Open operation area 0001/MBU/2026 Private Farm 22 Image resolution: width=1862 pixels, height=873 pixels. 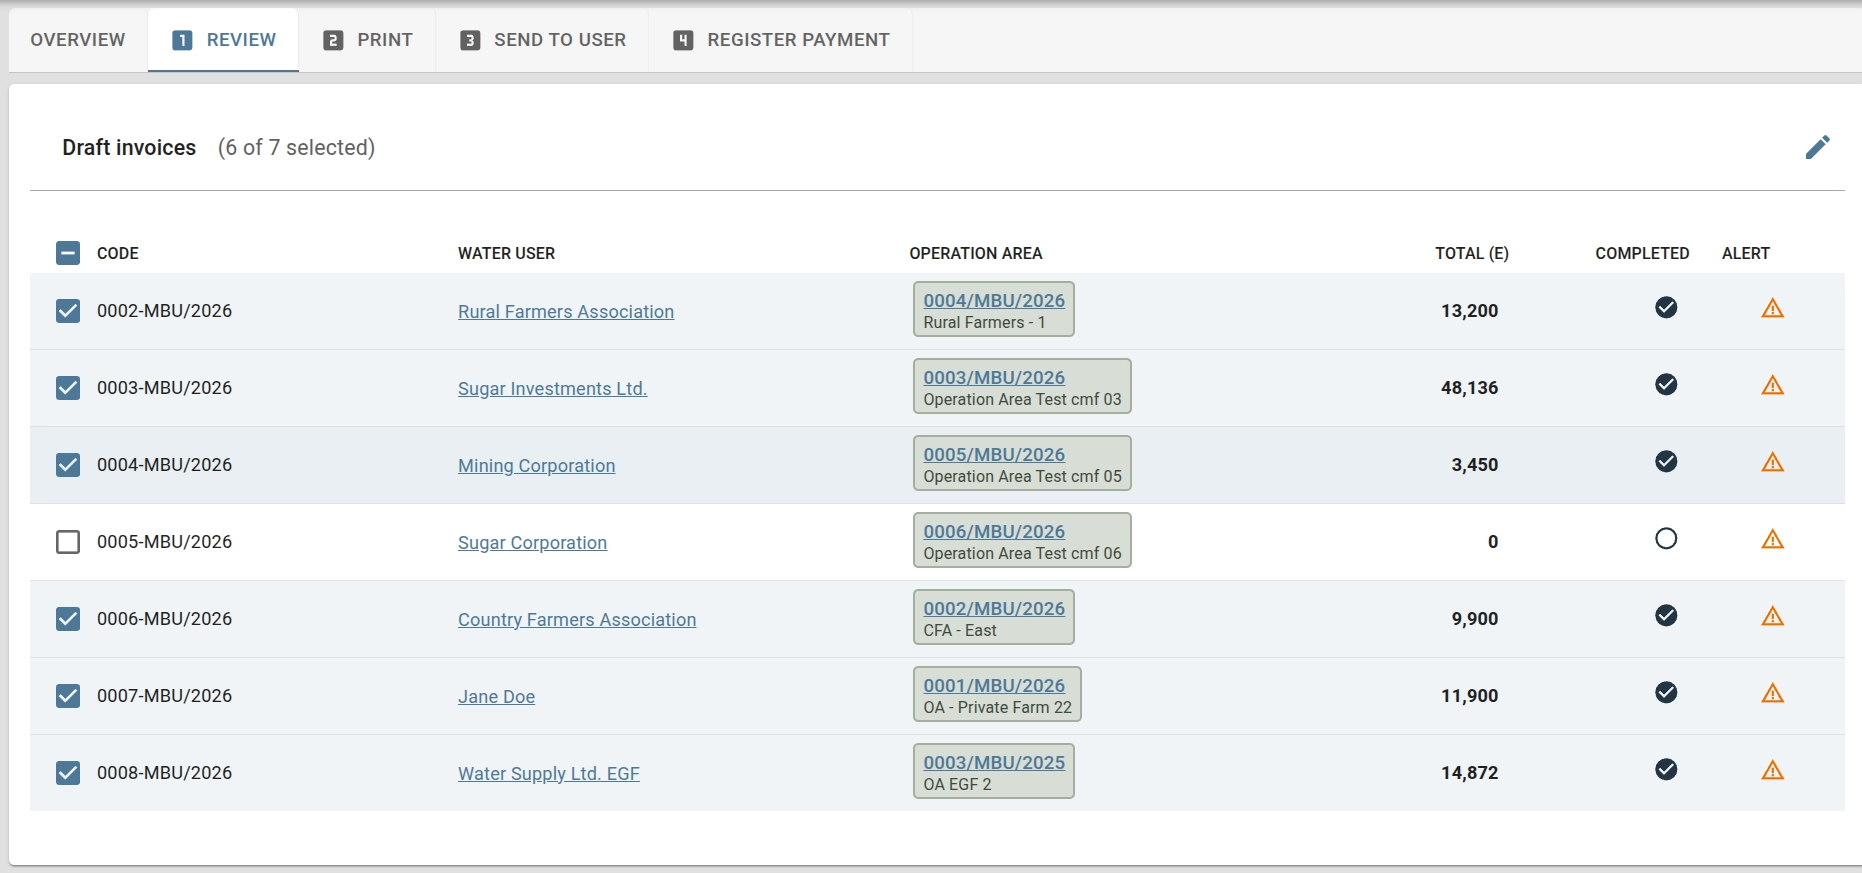[x=997, y=694]
